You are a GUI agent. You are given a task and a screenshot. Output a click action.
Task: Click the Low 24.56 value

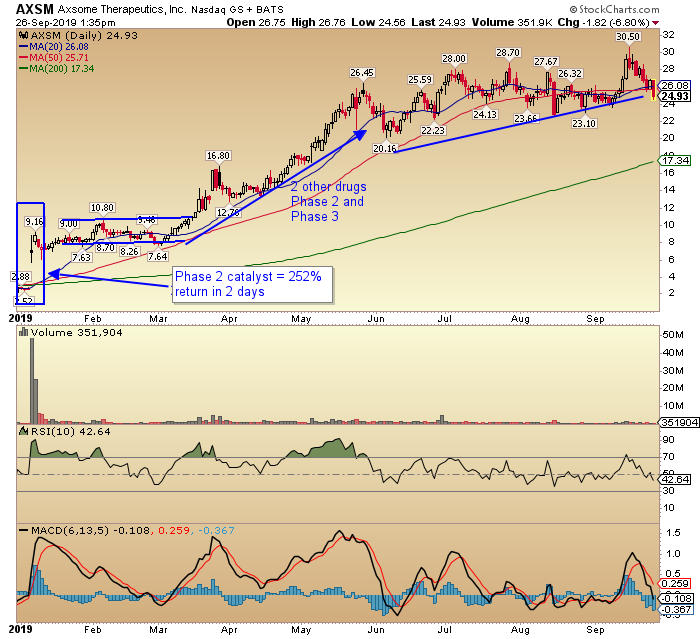pyautogui.click(x=379, y=22)
